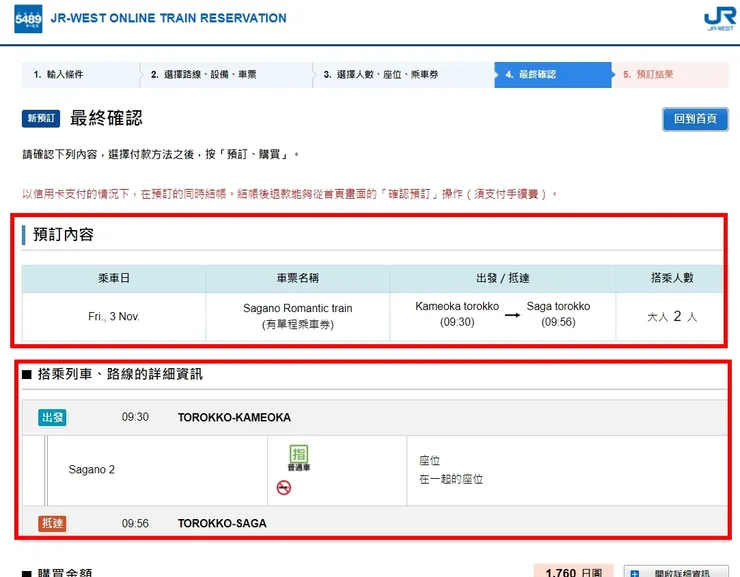Click JR-WEST ONLINE TRAIN RESERVATION title
Image resolution: width=740 pixels, height=577 pixels.
(168, 18)
